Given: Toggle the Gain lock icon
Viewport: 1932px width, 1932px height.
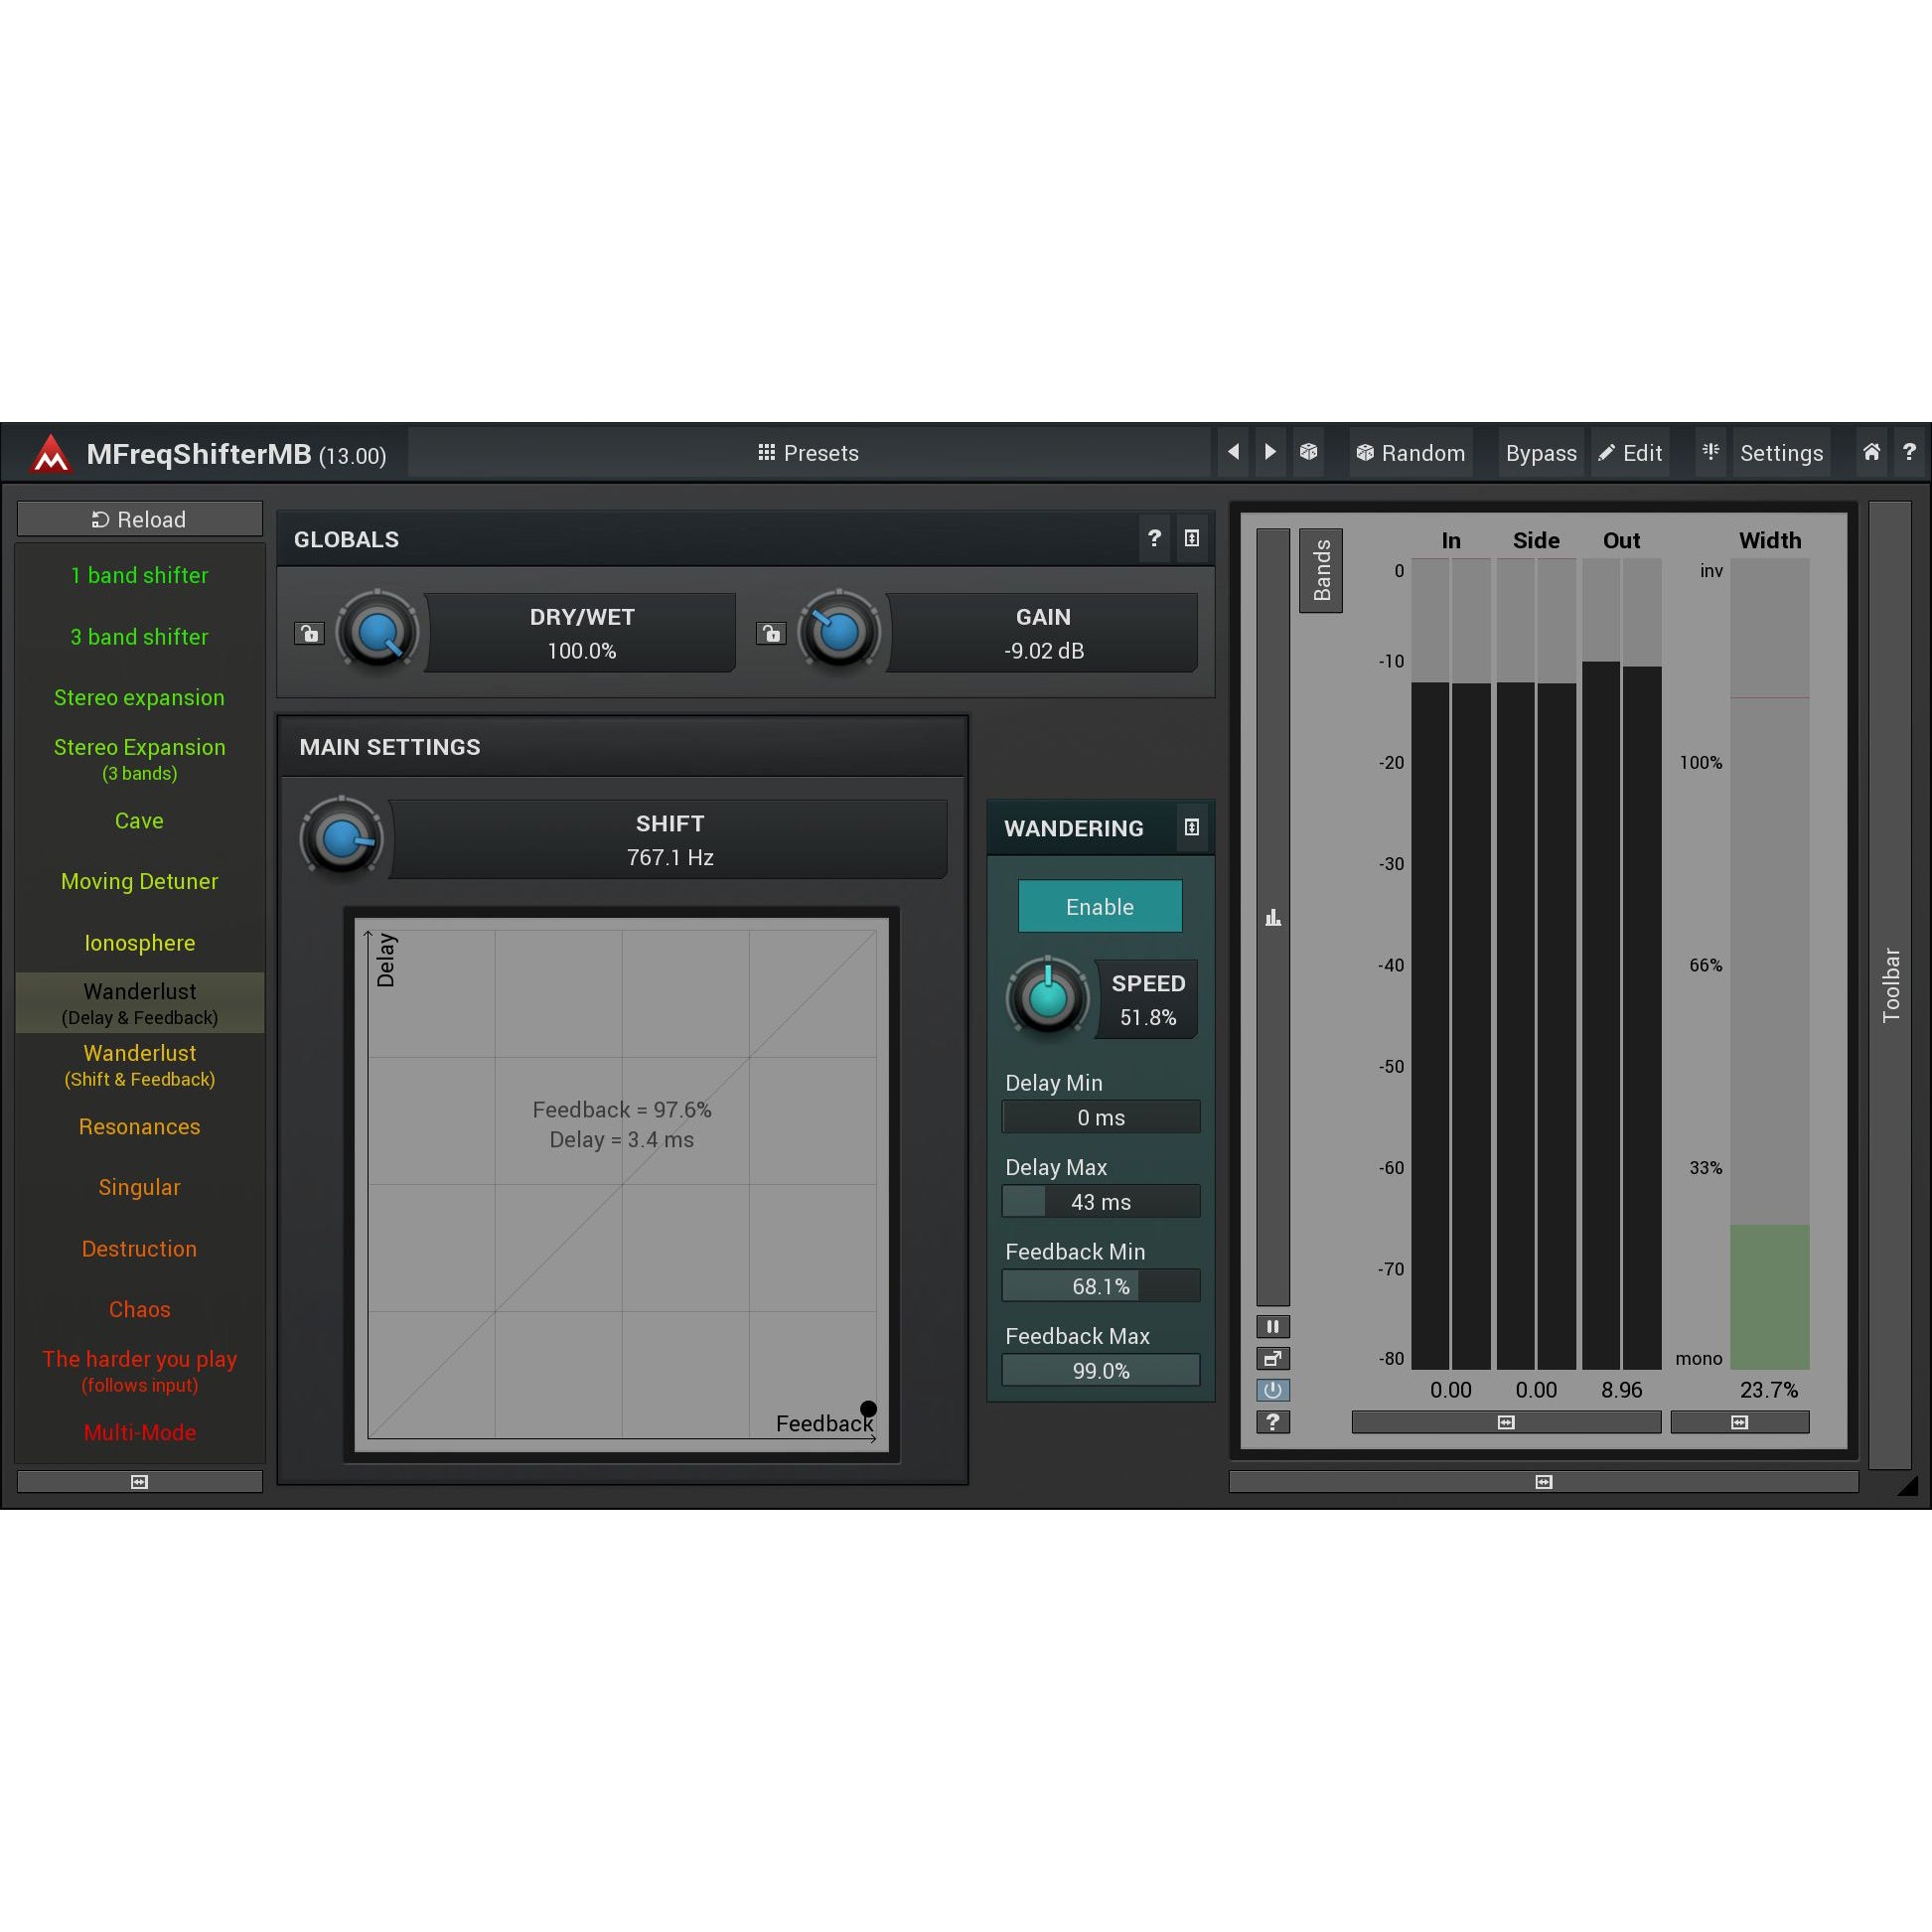Looking at the screenshot, I should [770, 633].
